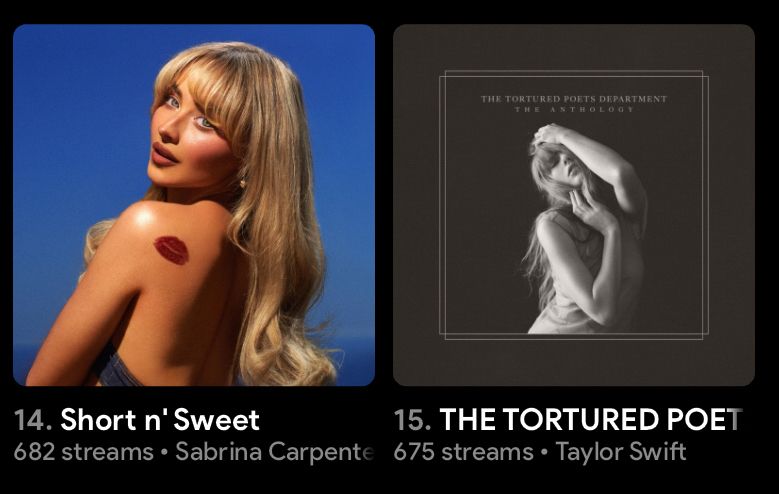Click the black-and-white figure on Anthology cover

click(x=584, y=229)
